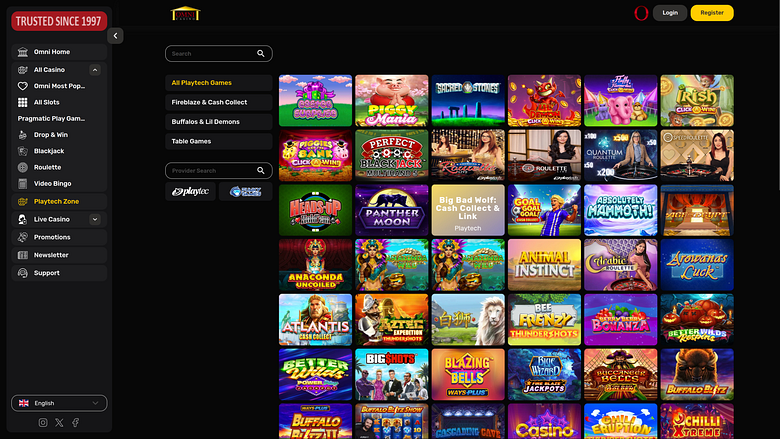The image size is (780, 439).
Task: Open the Irish Click & Win thumbnail
Action: point(697,101)
